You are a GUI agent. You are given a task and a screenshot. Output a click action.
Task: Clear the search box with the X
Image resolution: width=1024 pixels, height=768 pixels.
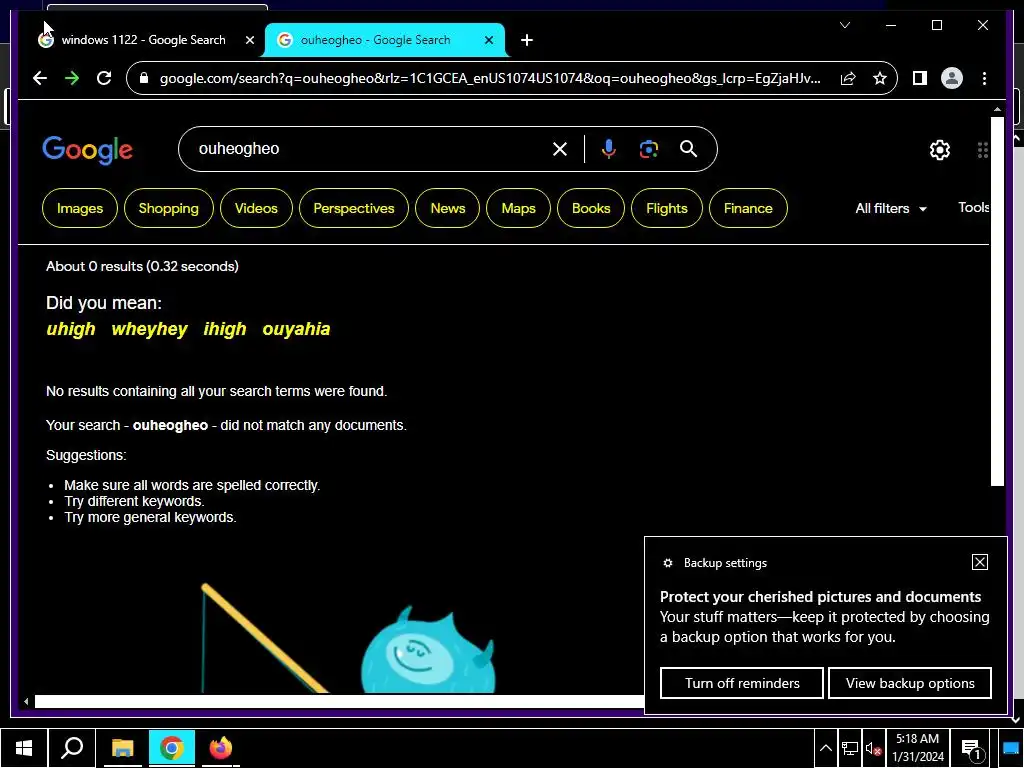coord(560,149)
